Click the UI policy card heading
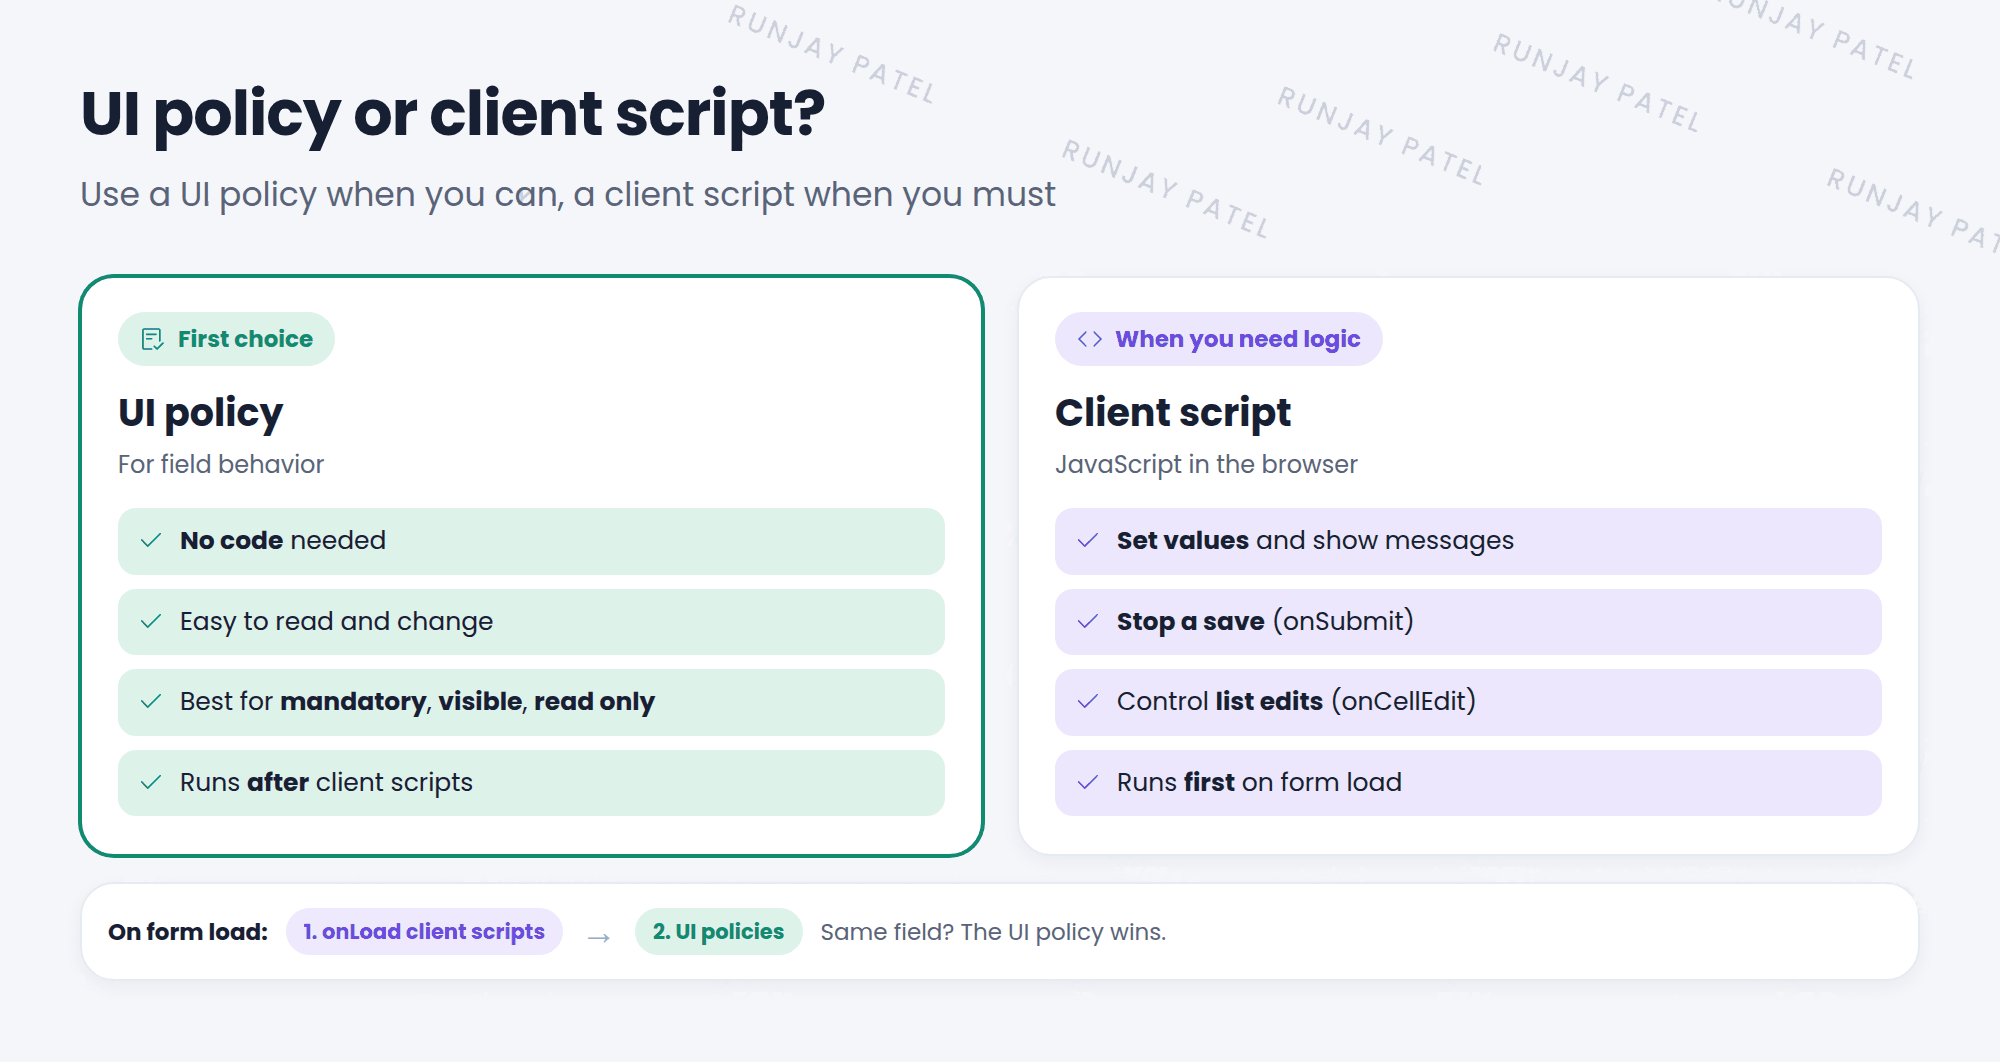Screen dimensions: 2000x1062 (x=200, y=413)
